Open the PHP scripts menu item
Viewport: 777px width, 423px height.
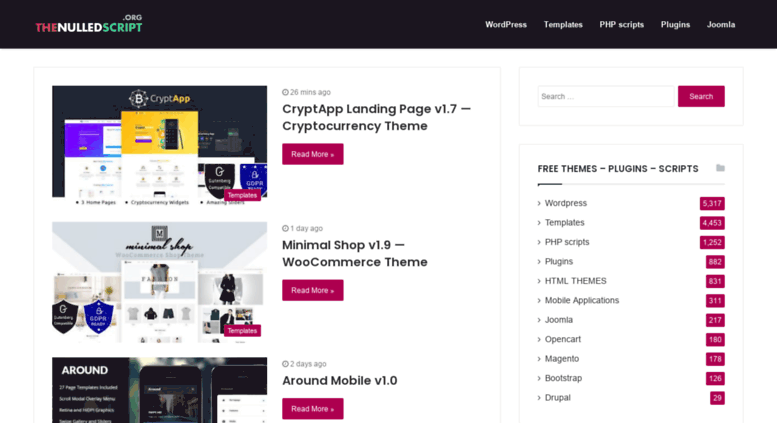pos(621,24)
